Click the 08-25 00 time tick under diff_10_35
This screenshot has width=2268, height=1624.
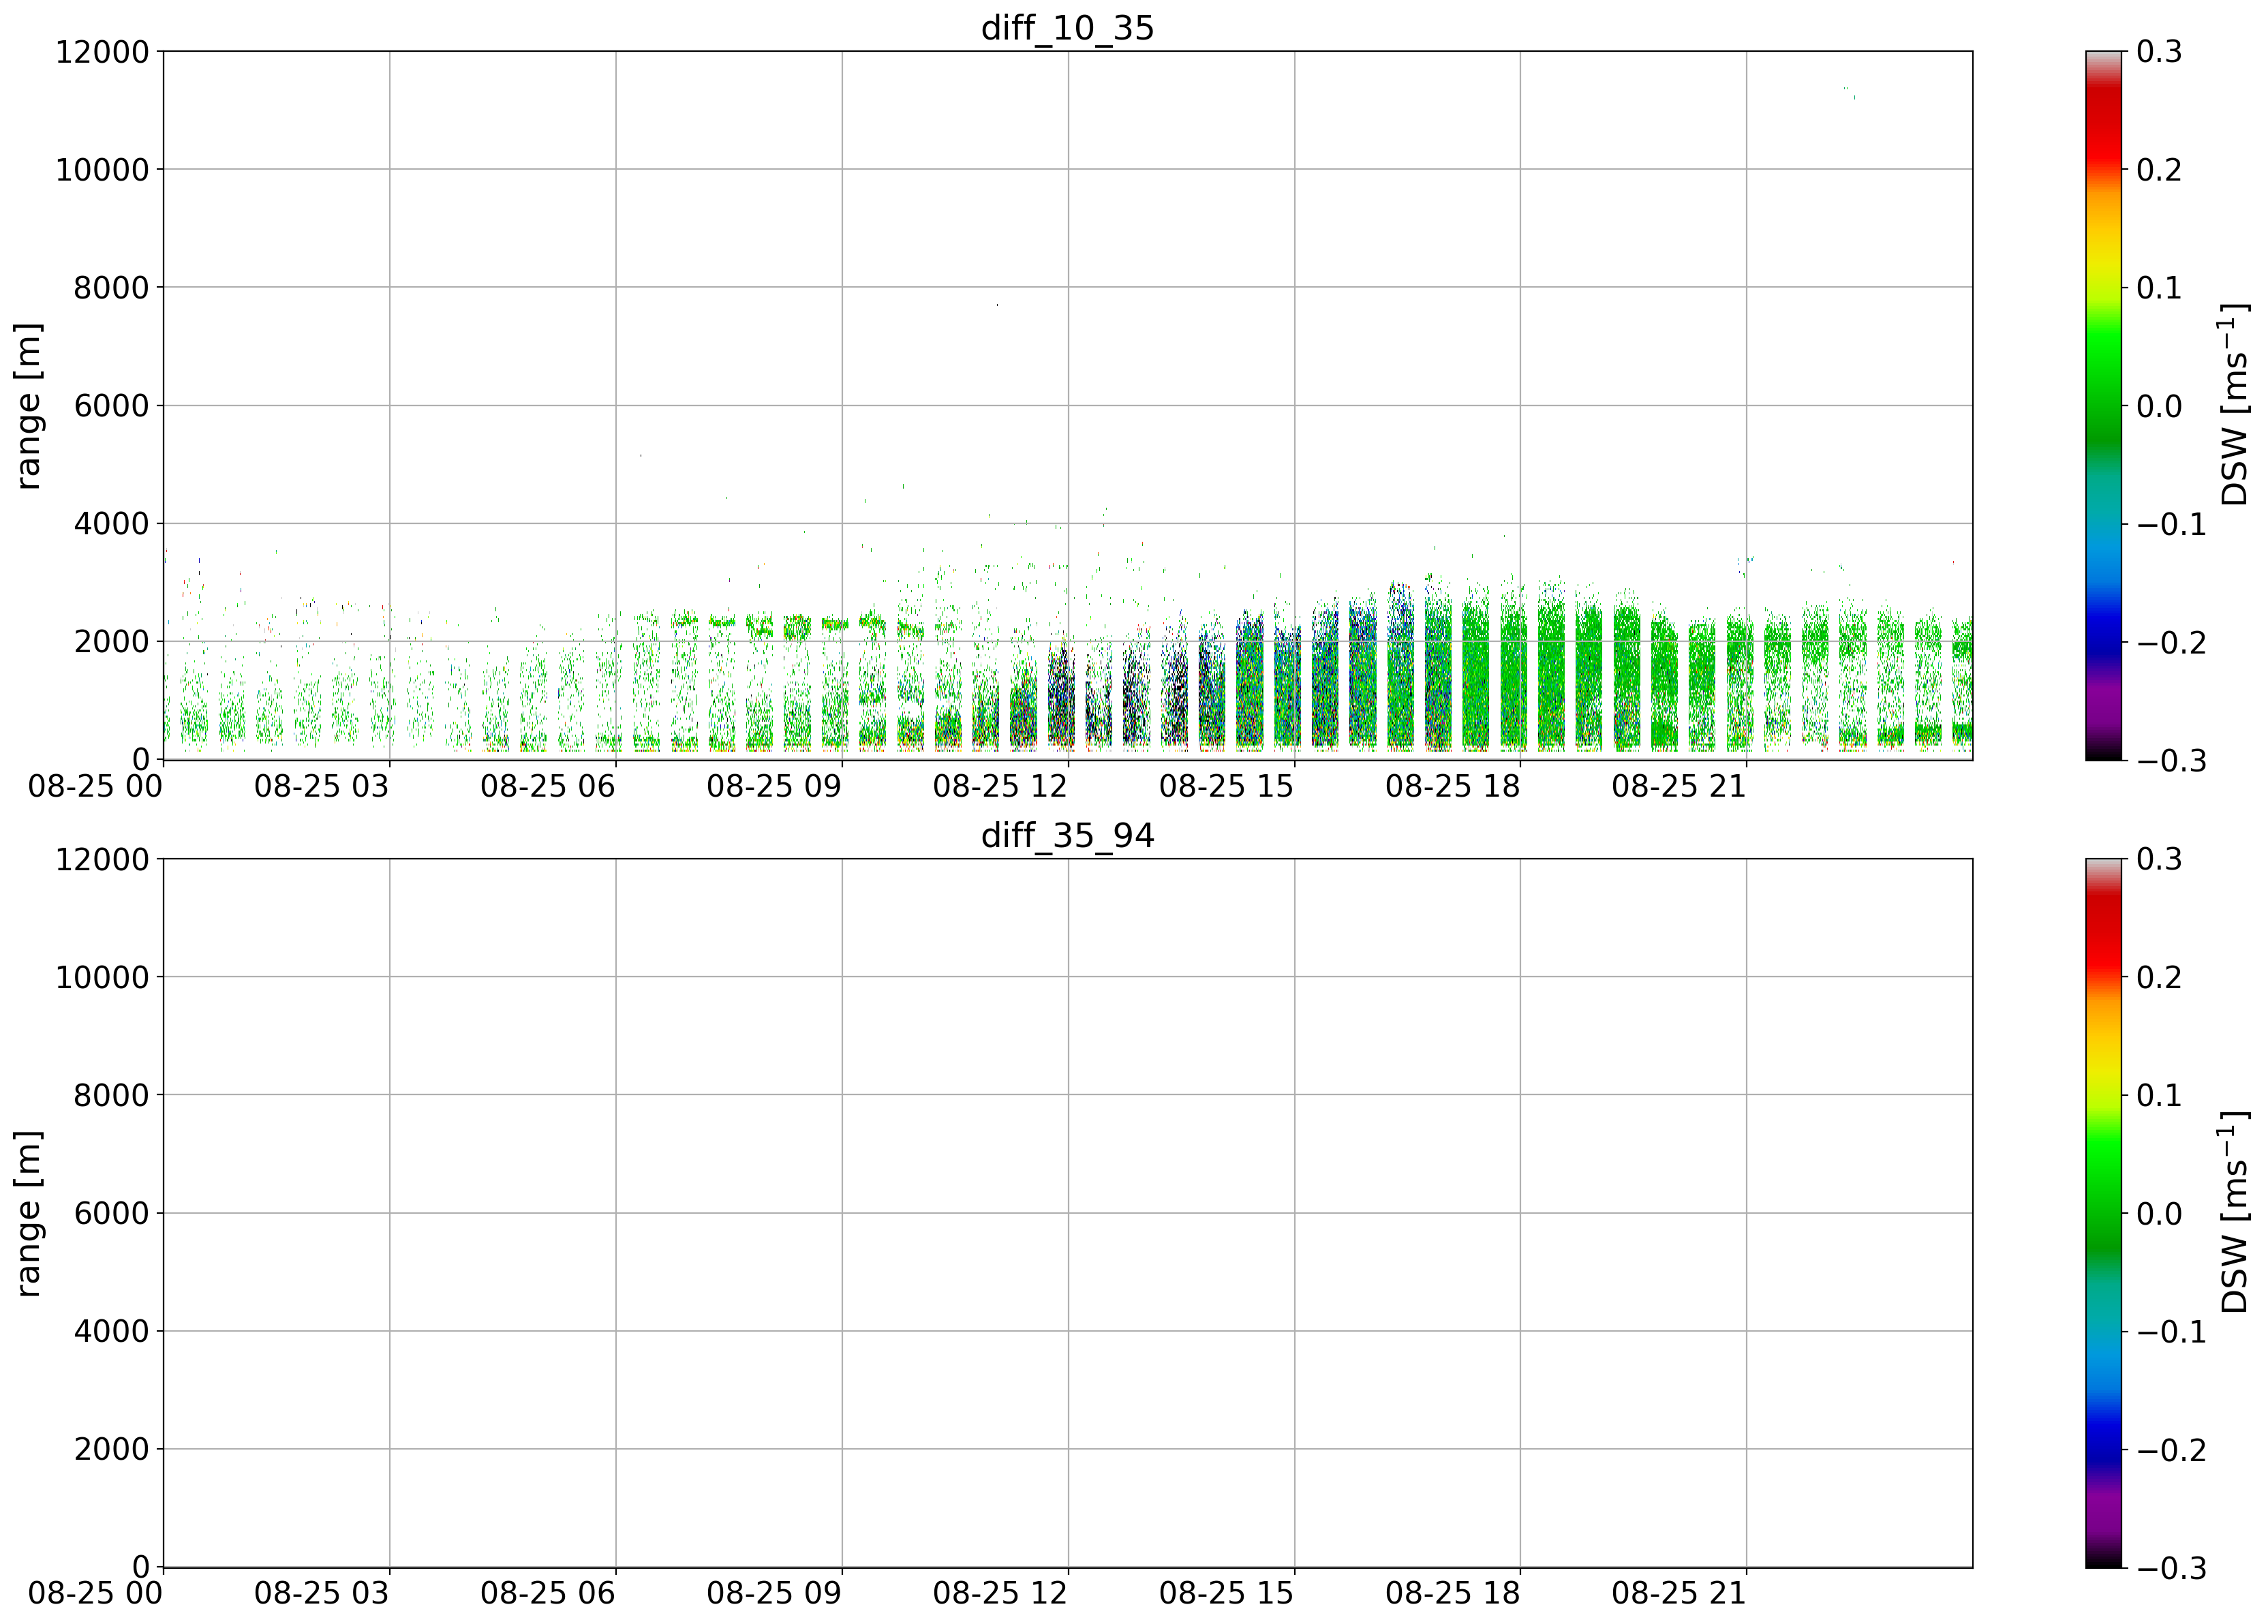96,786
